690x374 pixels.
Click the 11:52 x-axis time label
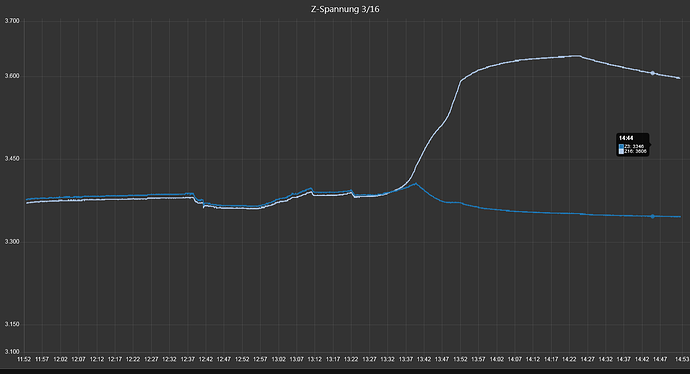point(24,359)
